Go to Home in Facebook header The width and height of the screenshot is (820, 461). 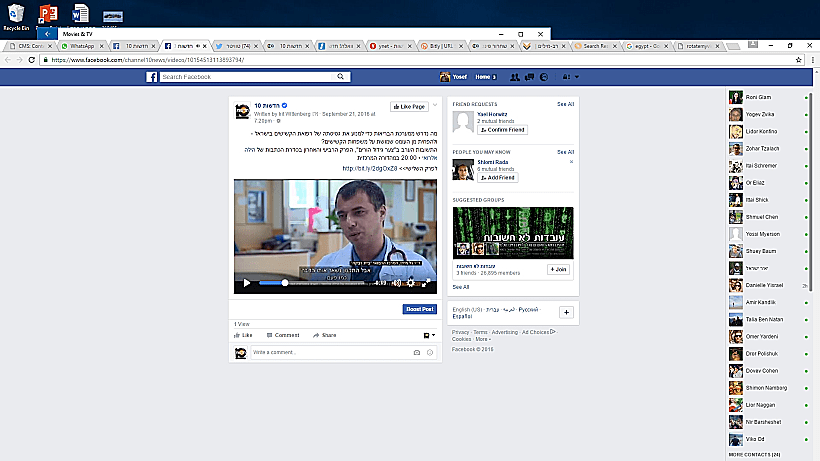click(484, 77)
